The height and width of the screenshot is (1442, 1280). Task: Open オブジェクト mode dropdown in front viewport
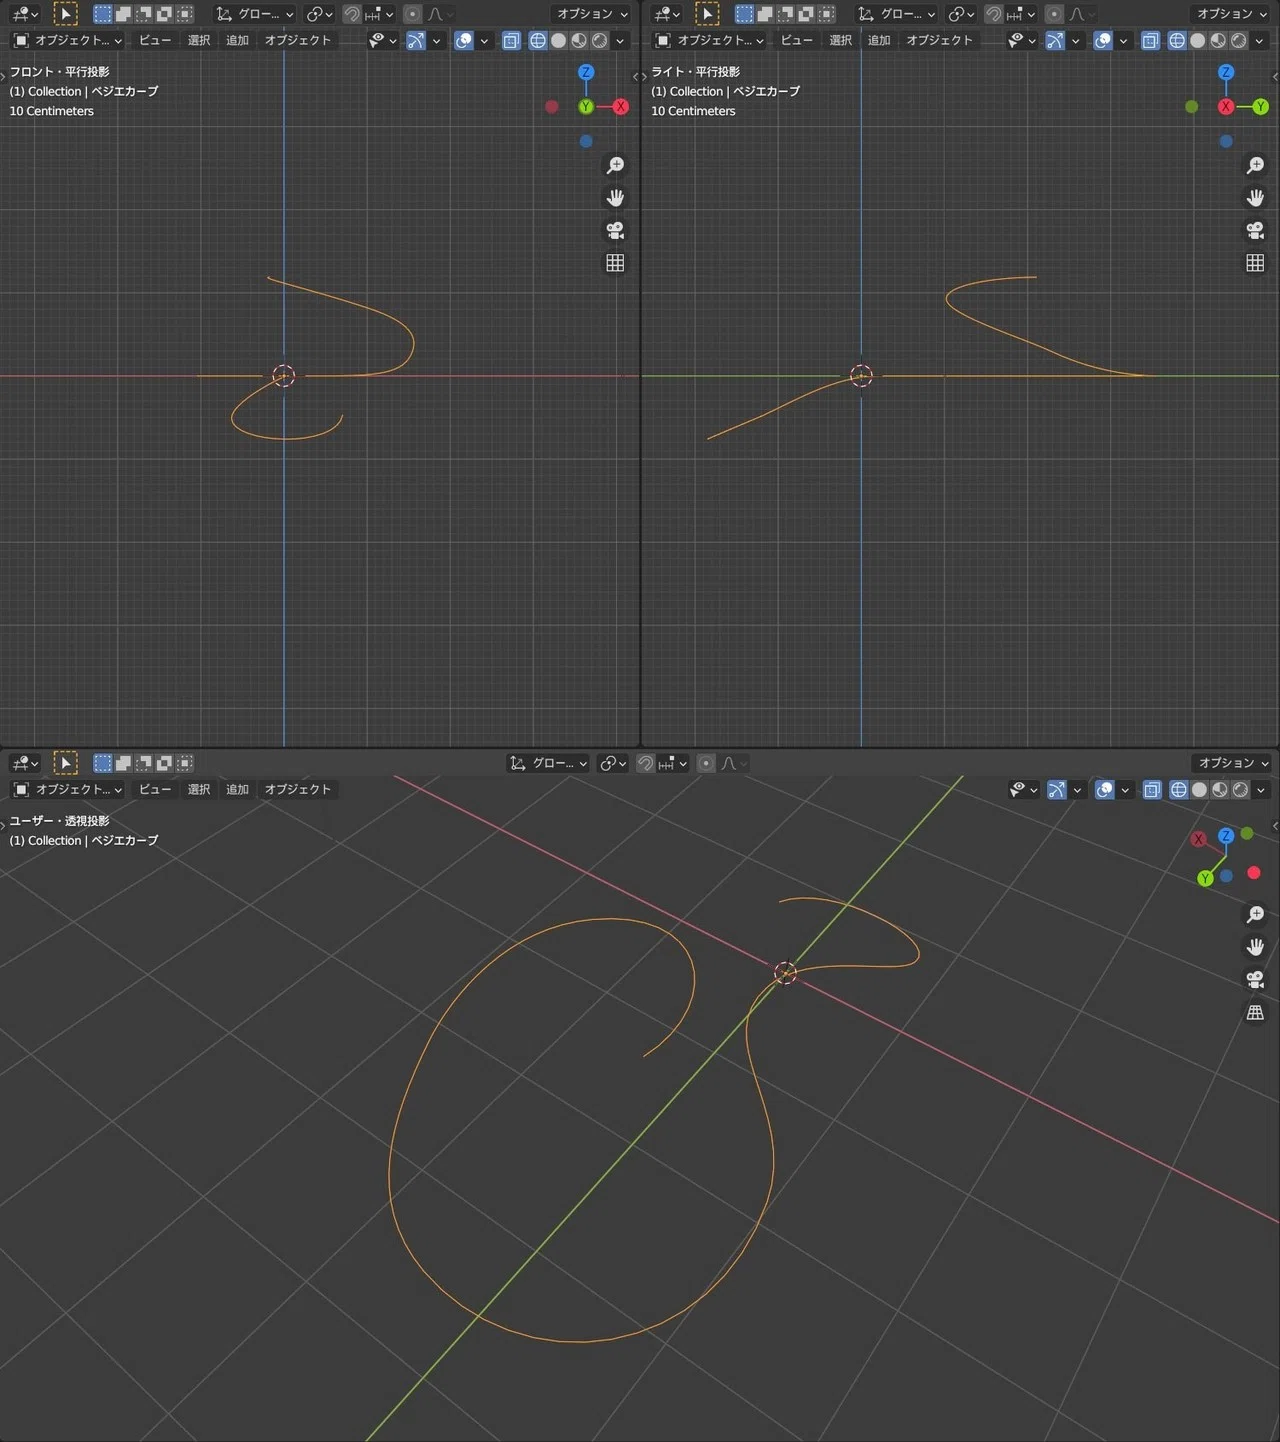pos(67,41)
